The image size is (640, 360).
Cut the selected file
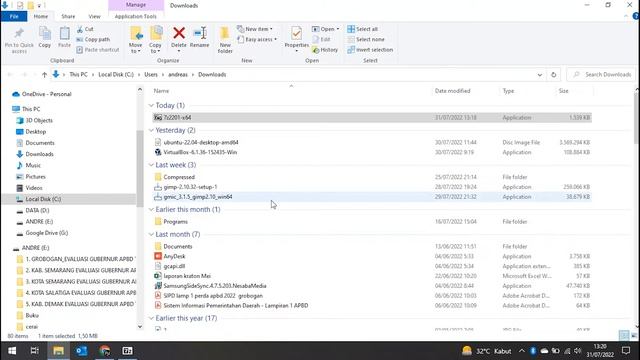coord(85,29)
